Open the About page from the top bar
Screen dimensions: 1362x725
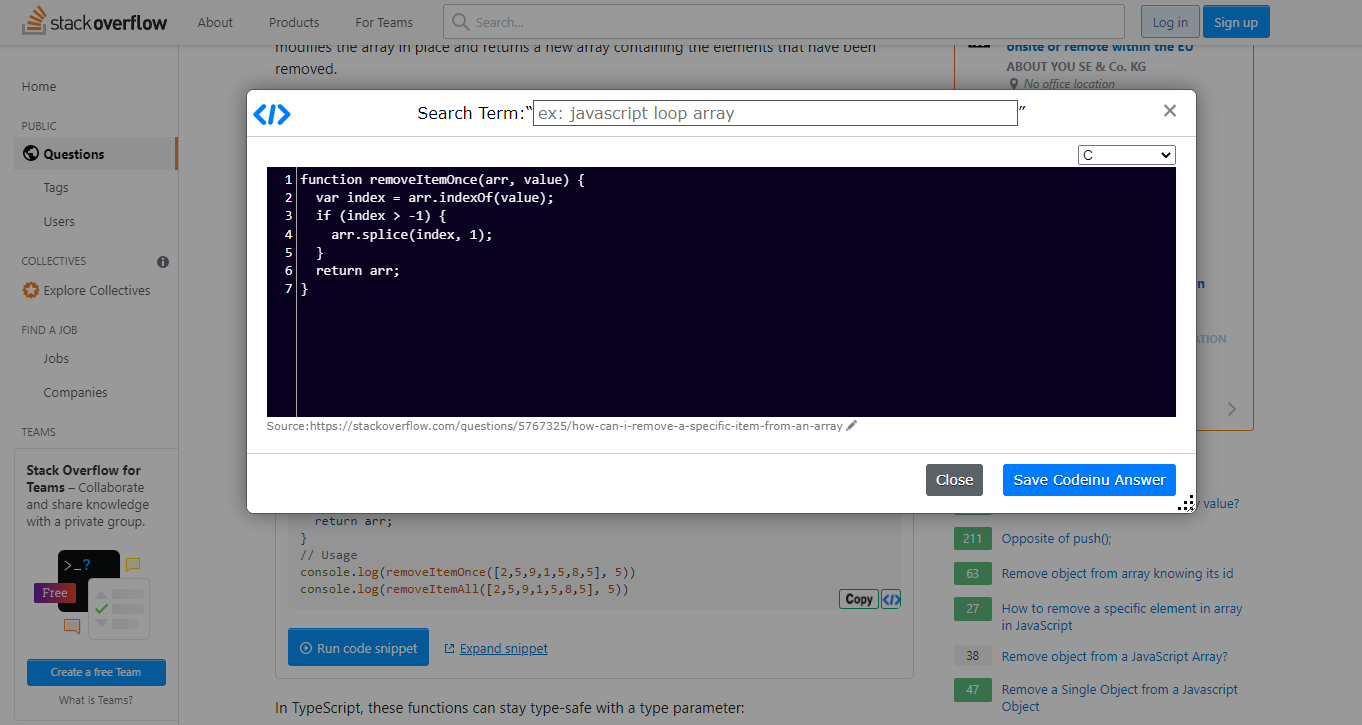(x=215, y=22)
